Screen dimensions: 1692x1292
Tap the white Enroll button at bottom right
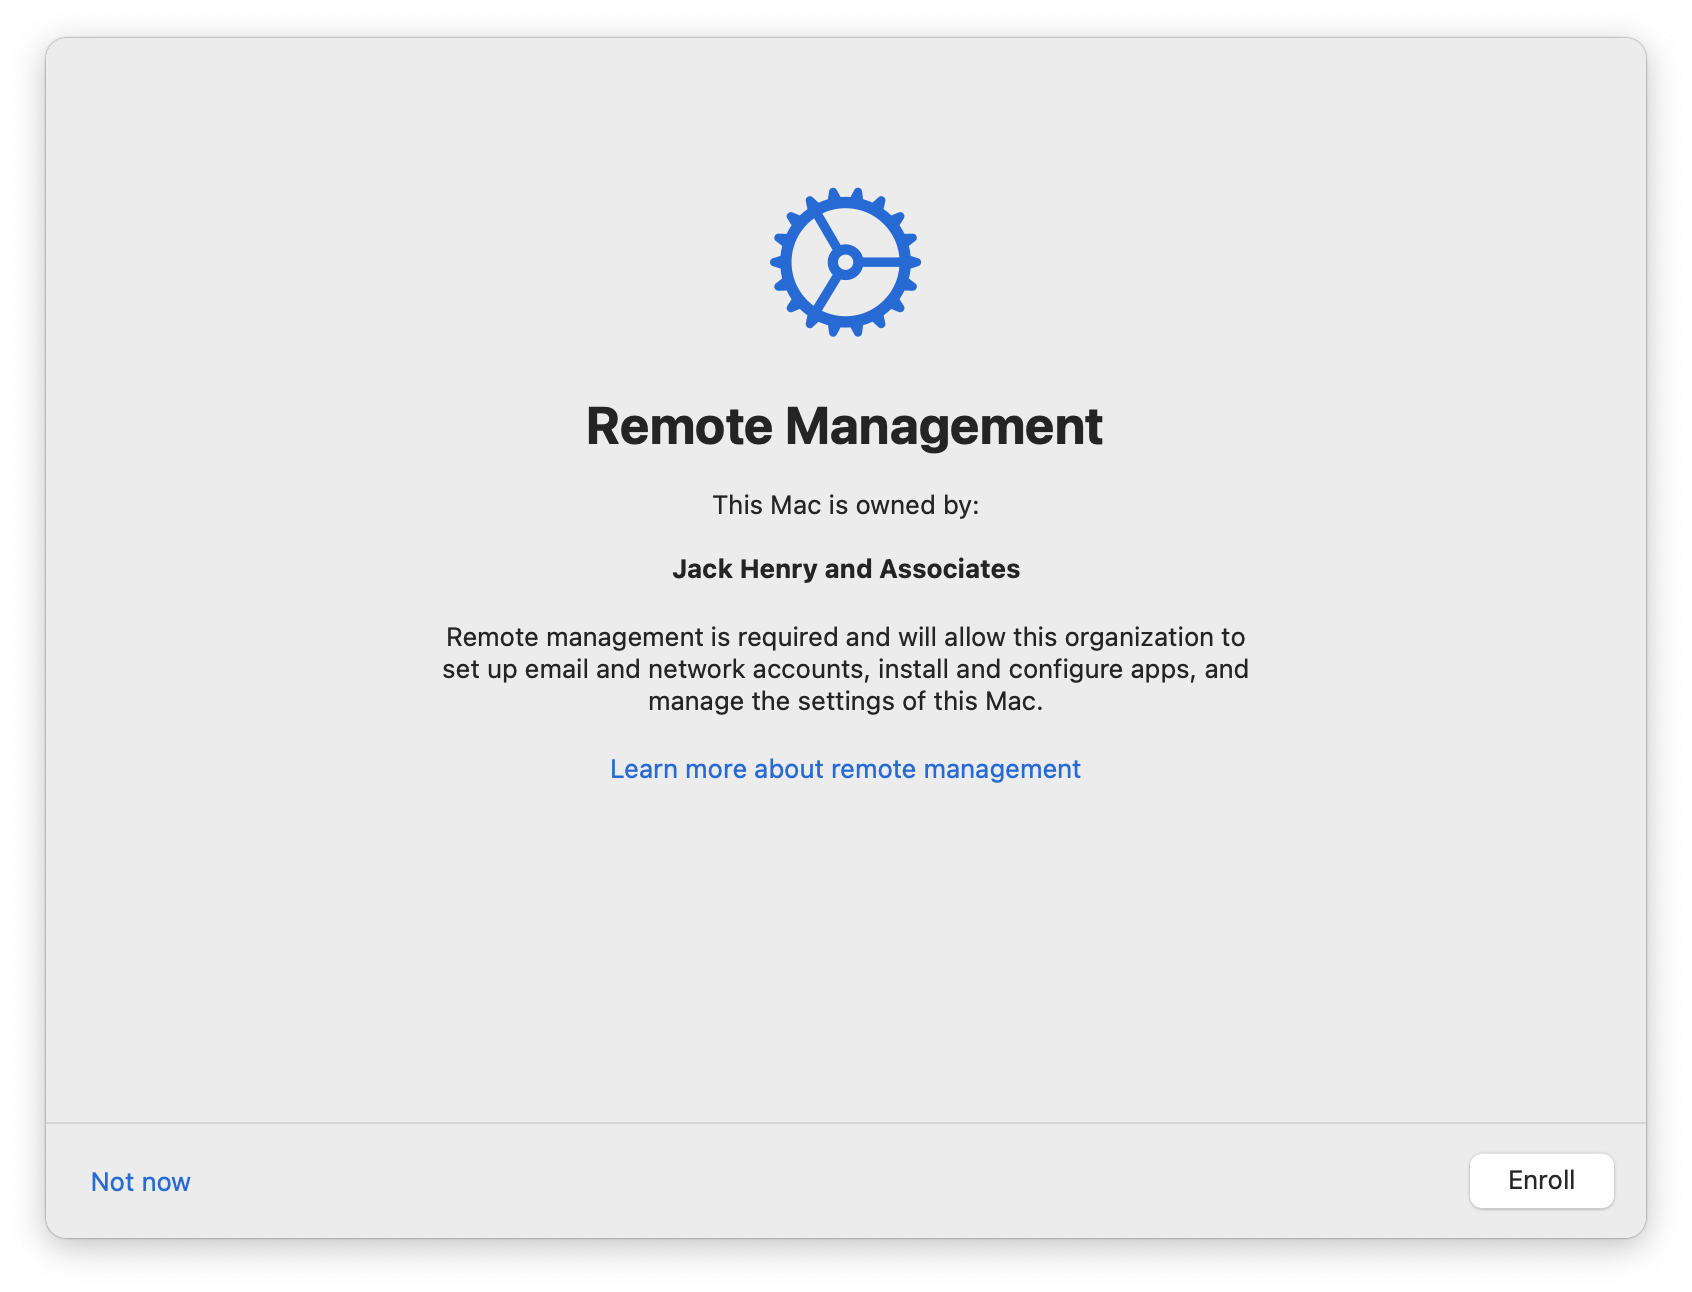1541,1181
